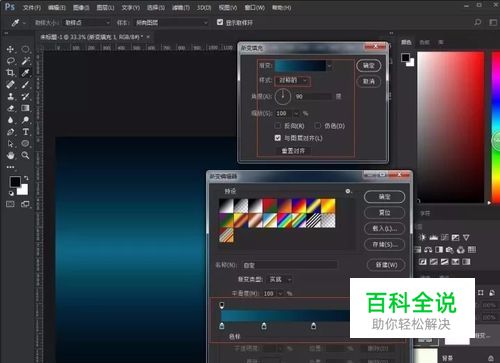Select the Hand tool
Viewport: 500px width, 363px height.
click(x=10, y=155)
